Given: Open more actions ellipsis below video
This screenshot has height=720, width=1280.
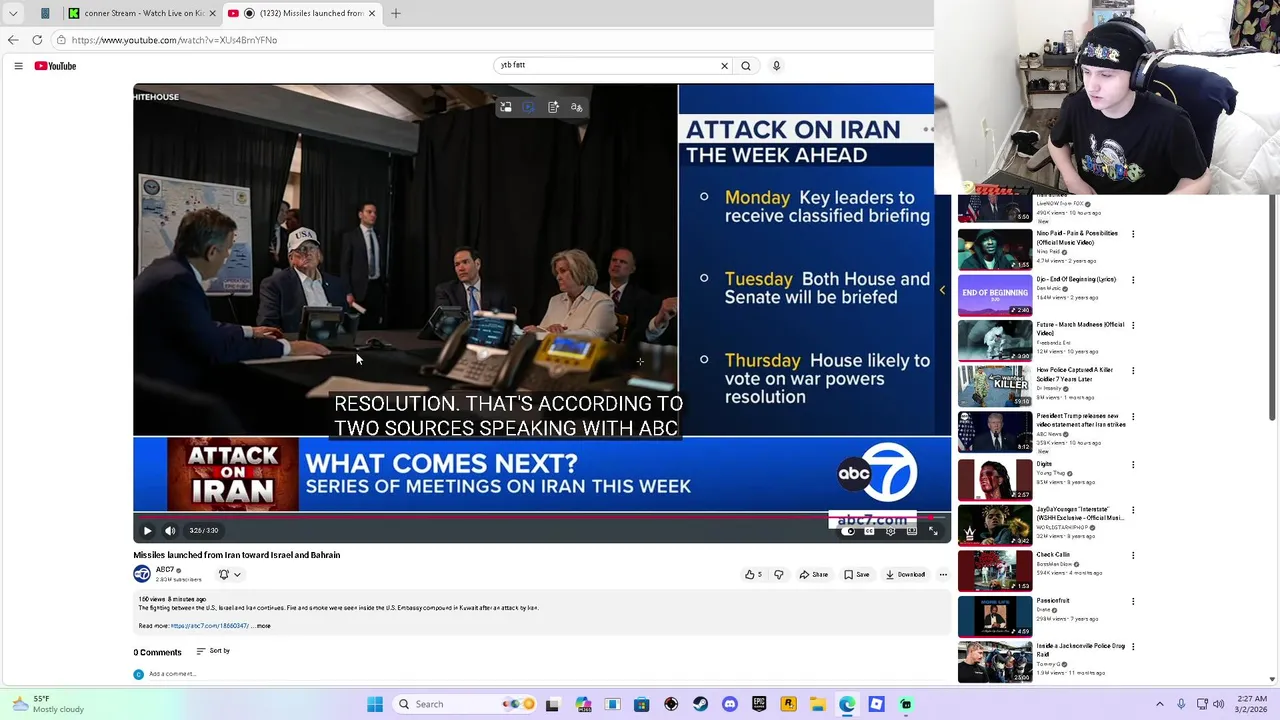Looking at the screenshot, I should point(943,575).
